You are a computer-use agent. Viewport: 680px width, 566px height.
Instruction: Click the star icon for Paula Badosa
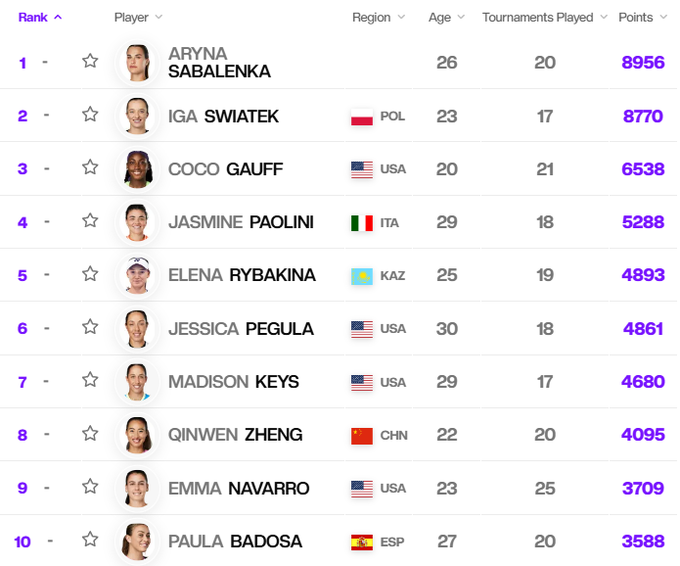(x=90, y=539)
